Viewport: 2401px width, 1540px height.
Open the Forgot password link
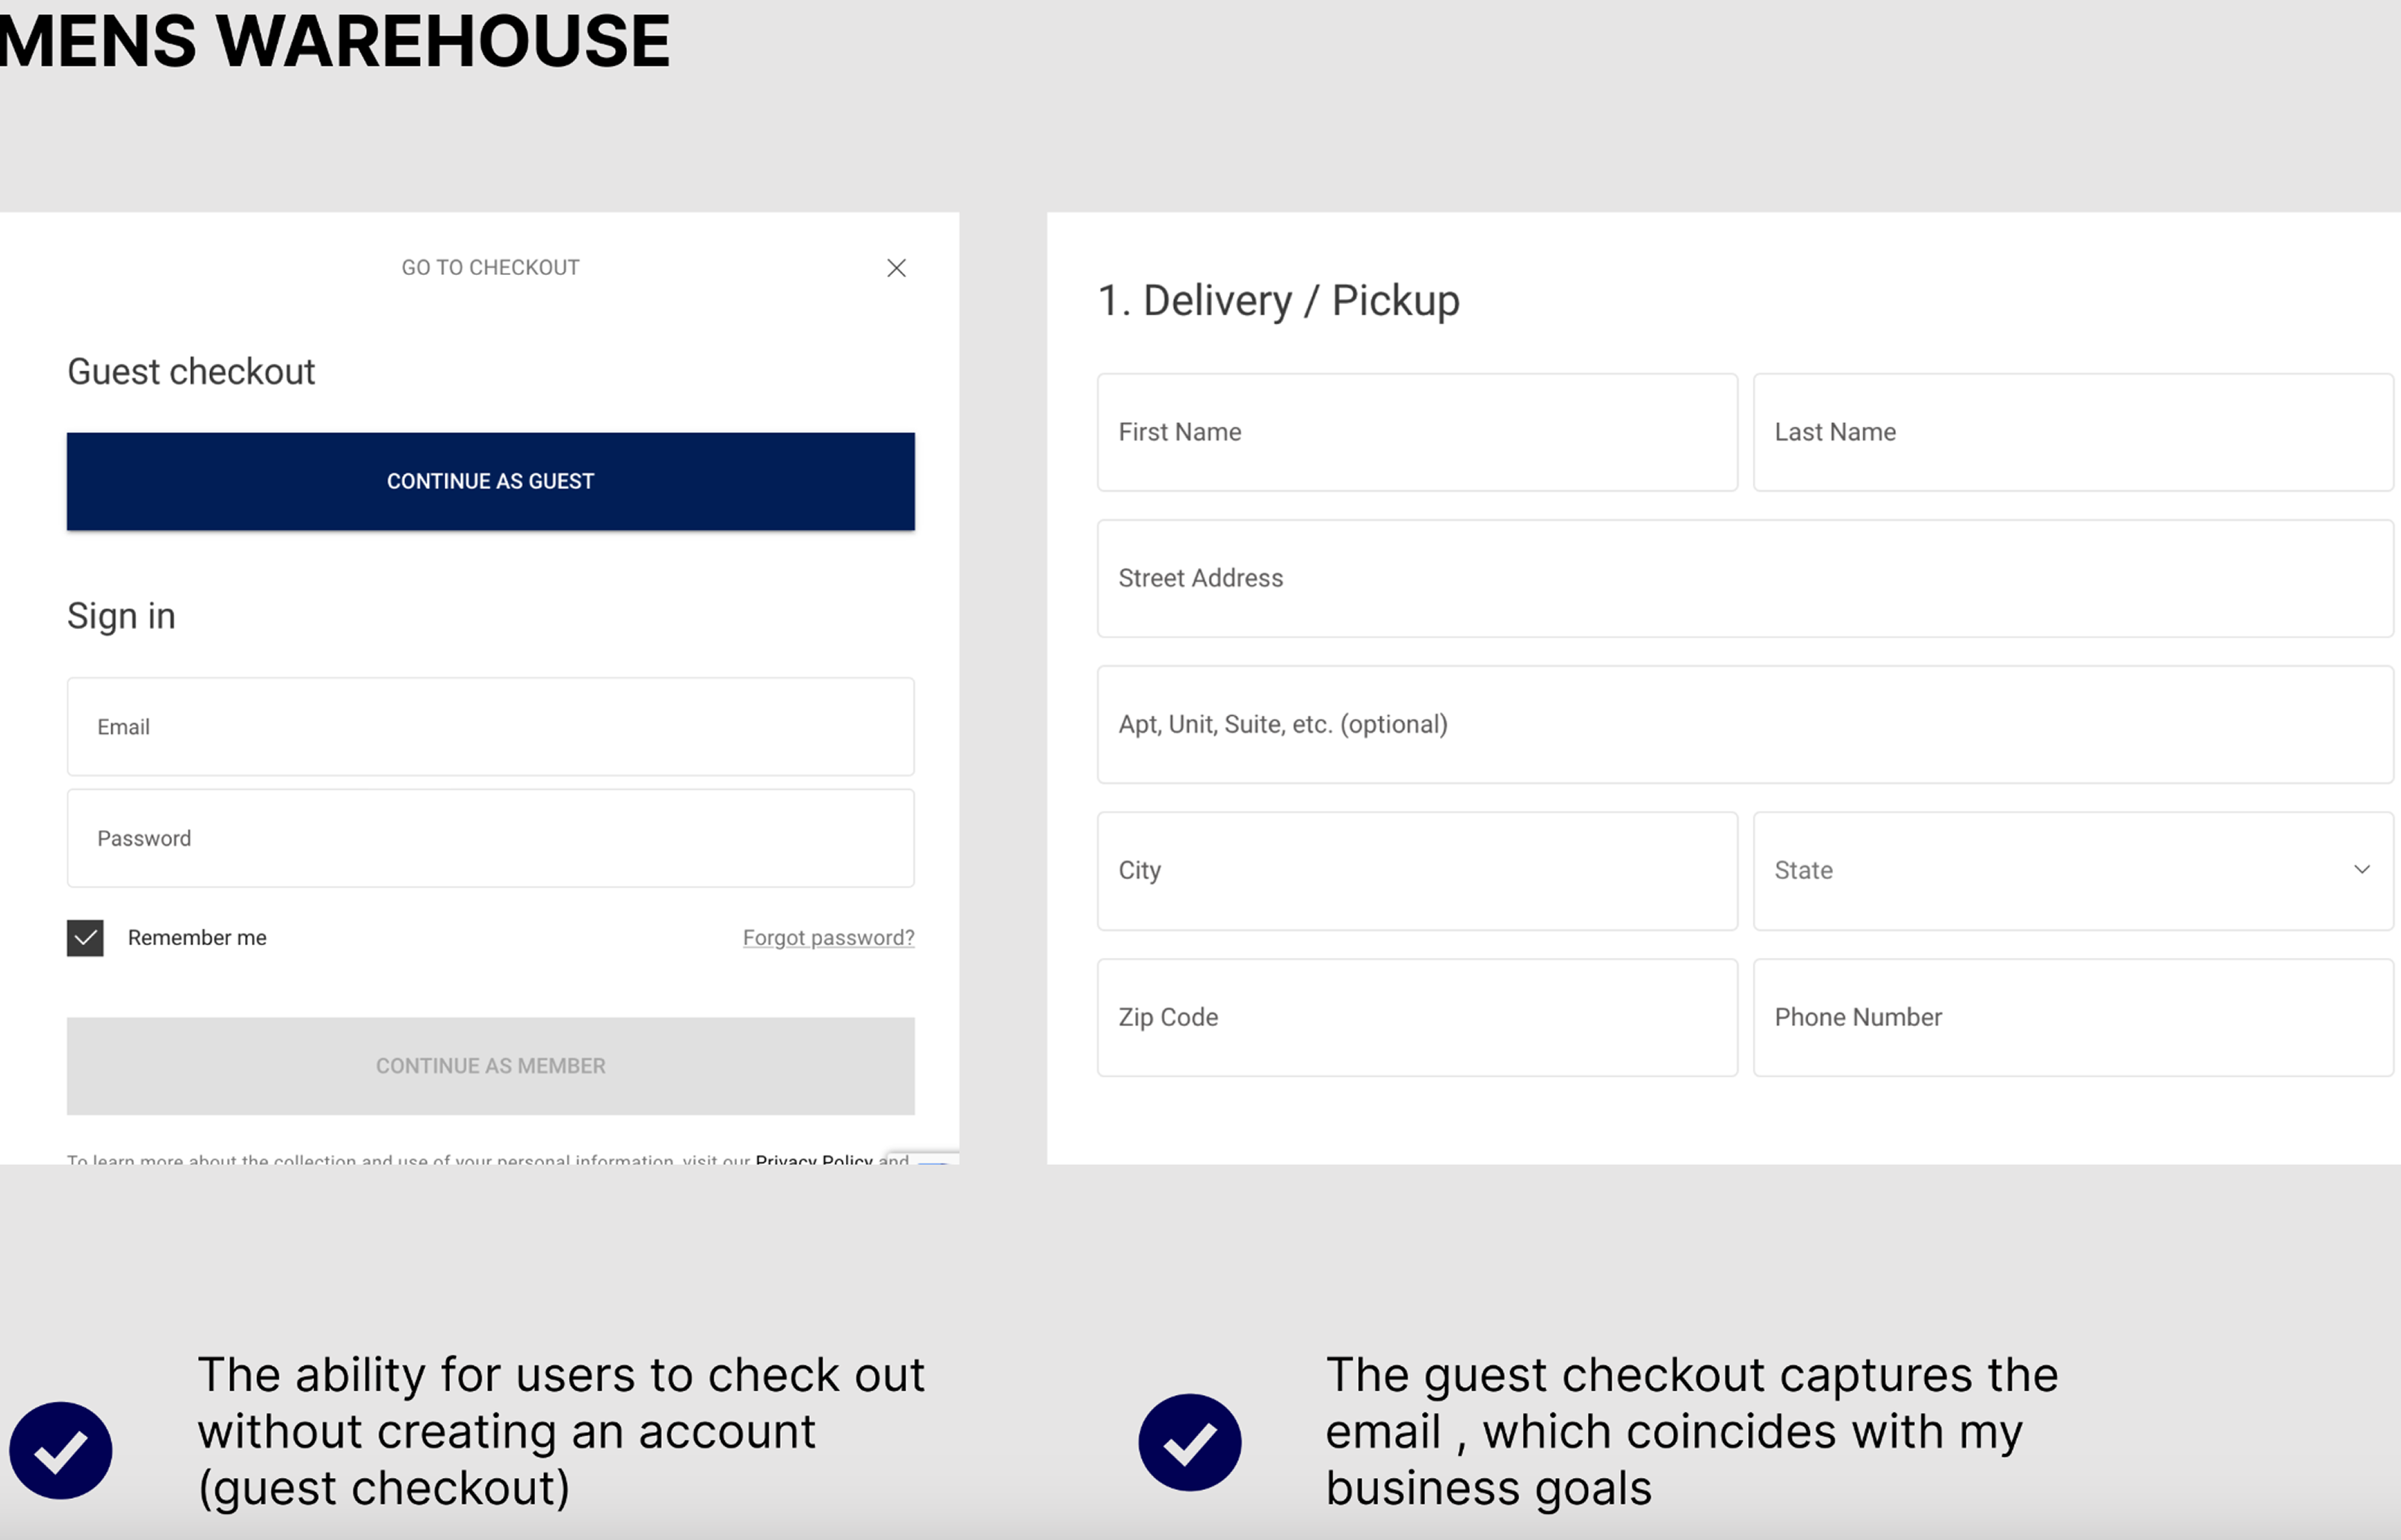pos(828,938)
